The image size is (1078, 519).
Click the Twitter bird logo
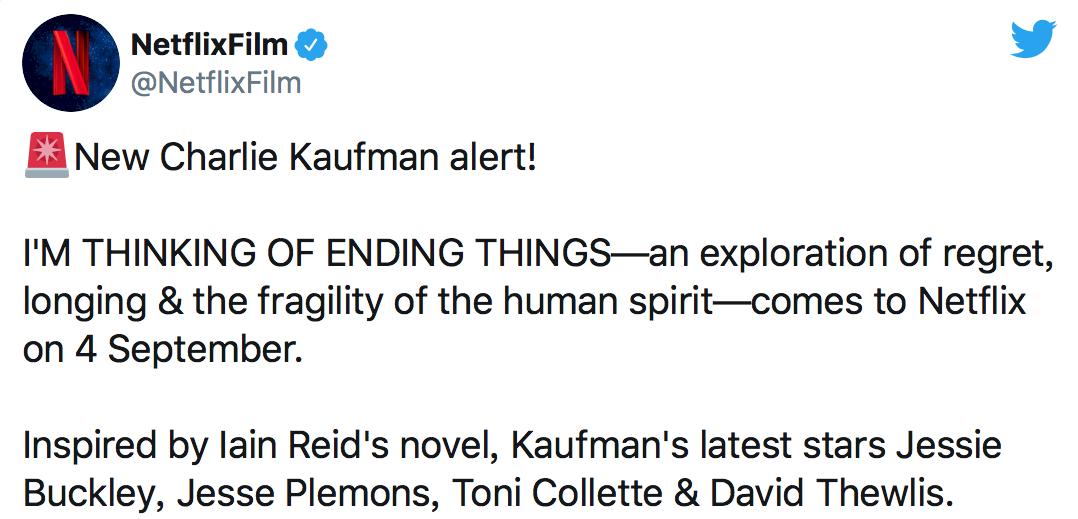(1032, 38)
